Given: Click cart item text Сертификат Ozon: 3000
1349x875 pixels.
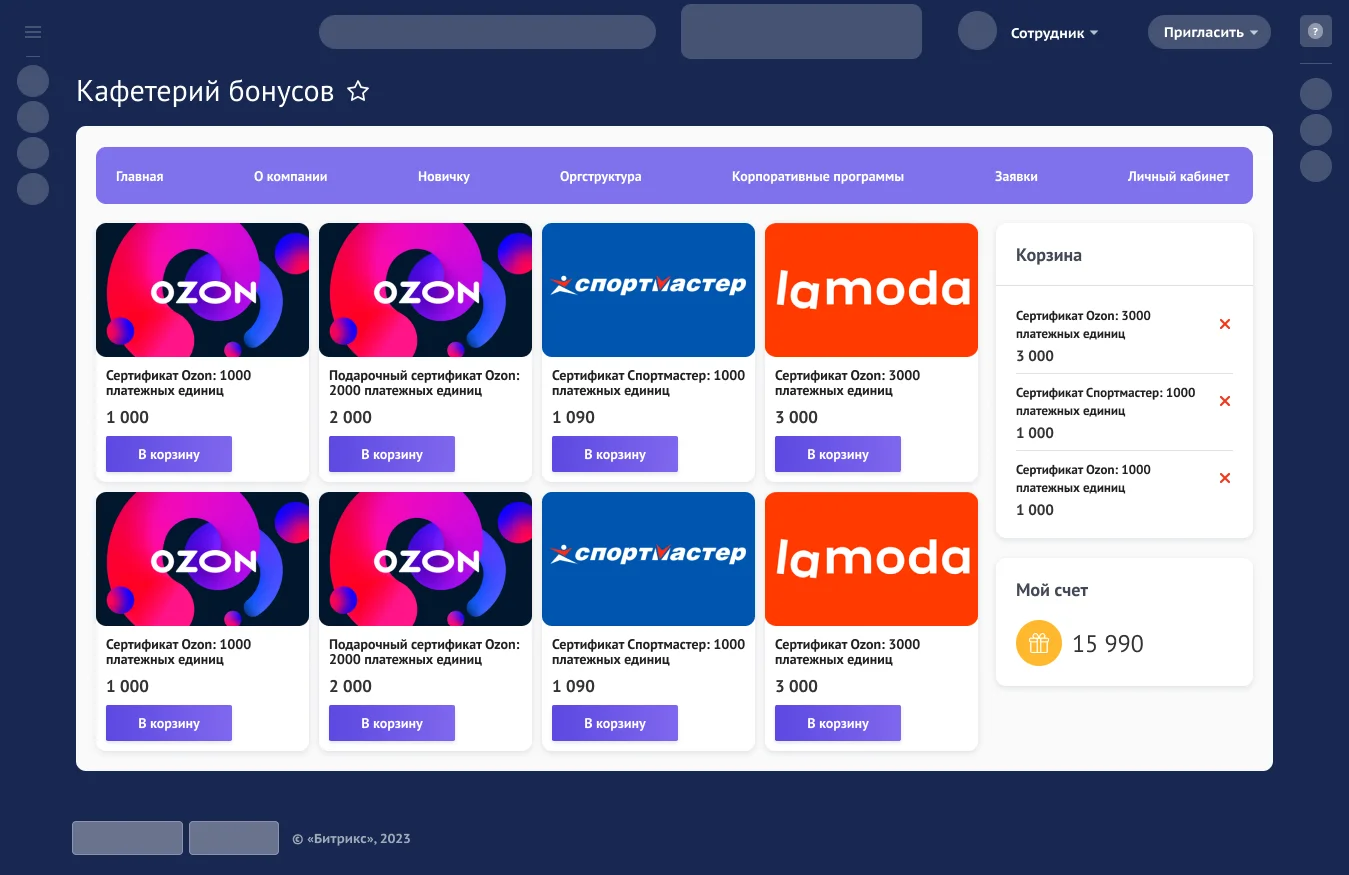Looking at the screenshot, I should [1083, 325].
